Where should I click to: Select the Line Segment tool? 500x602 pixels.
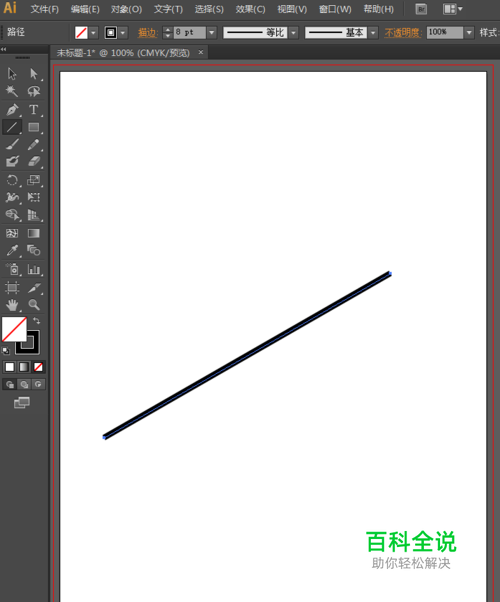point(12,127)
